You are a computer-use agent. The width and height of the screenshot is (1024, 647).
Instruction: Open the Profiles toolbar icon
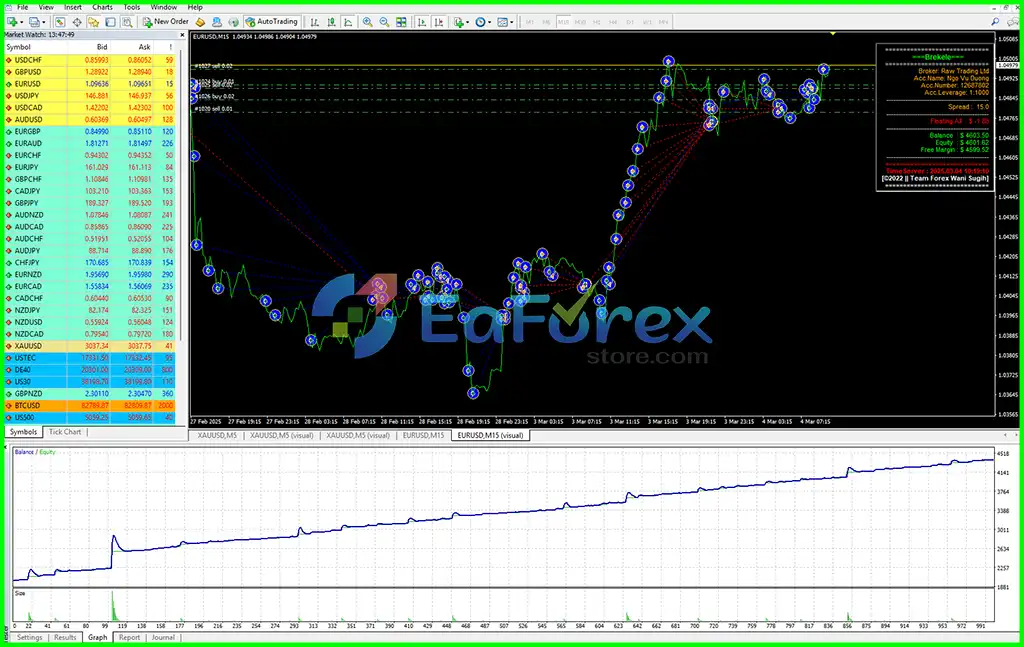pyautogui.click(x=33, y=22)
